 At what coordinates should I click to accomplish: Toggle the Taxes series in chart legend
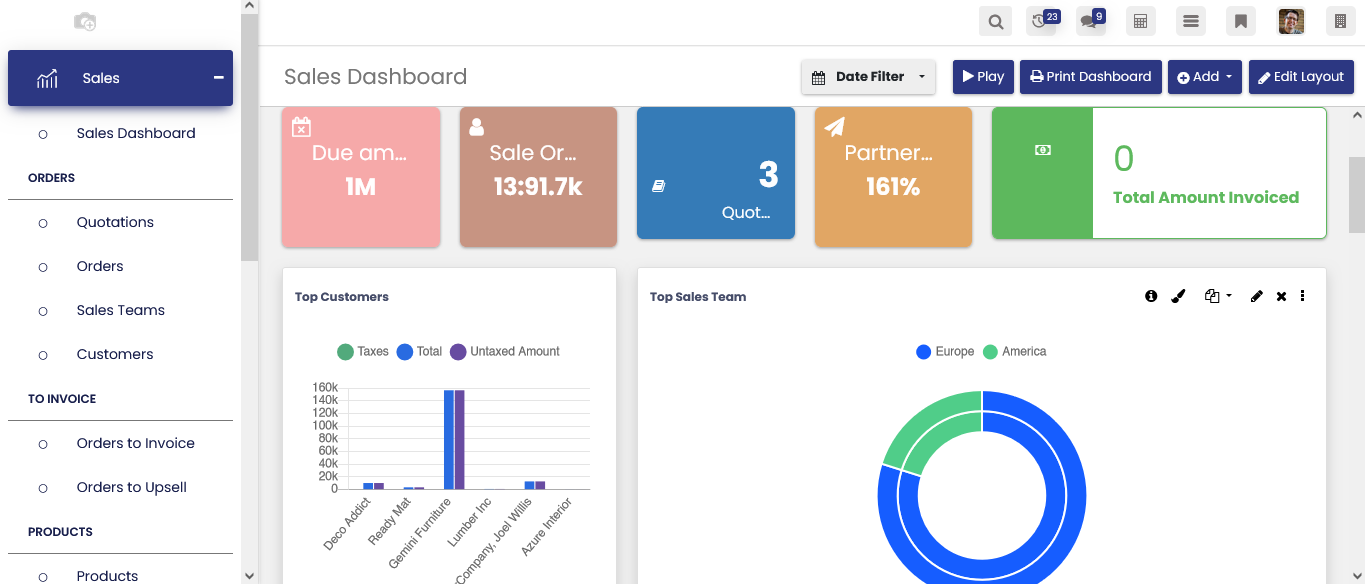363,352
